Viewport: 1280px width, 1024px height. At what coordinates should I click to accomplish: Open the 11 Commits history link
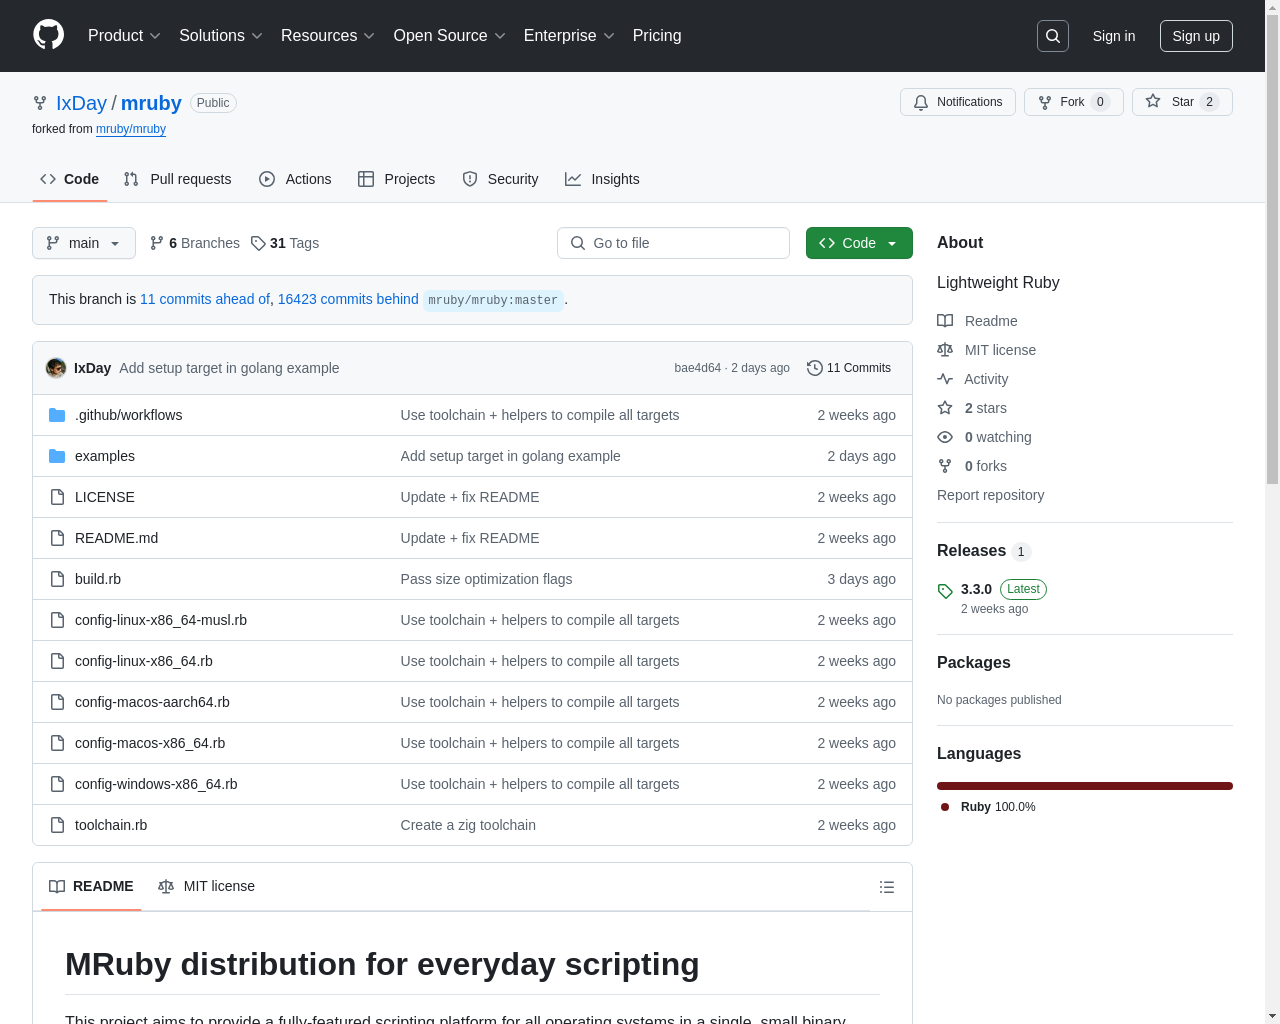coord(849,368)
